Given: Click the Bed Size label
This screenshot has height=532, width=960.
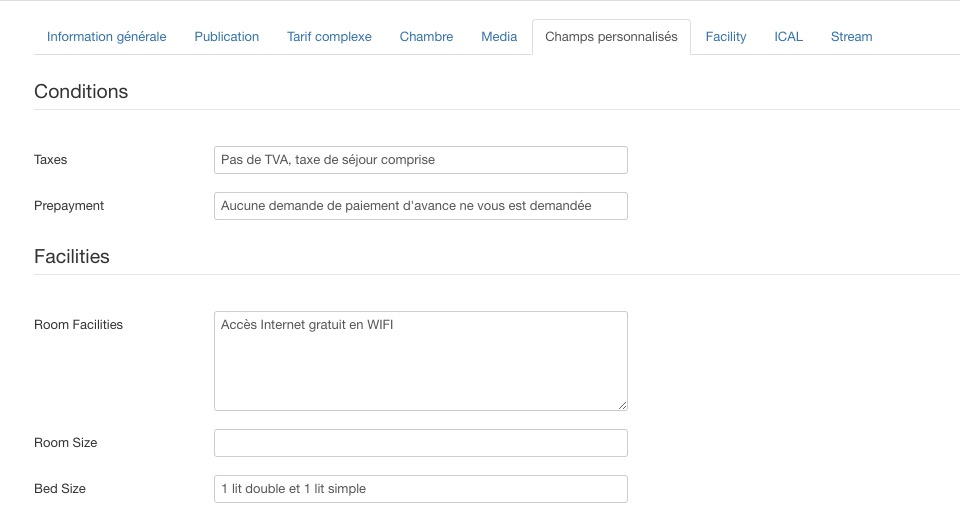Looking at the screenshot, I should (x=60, y=489).
